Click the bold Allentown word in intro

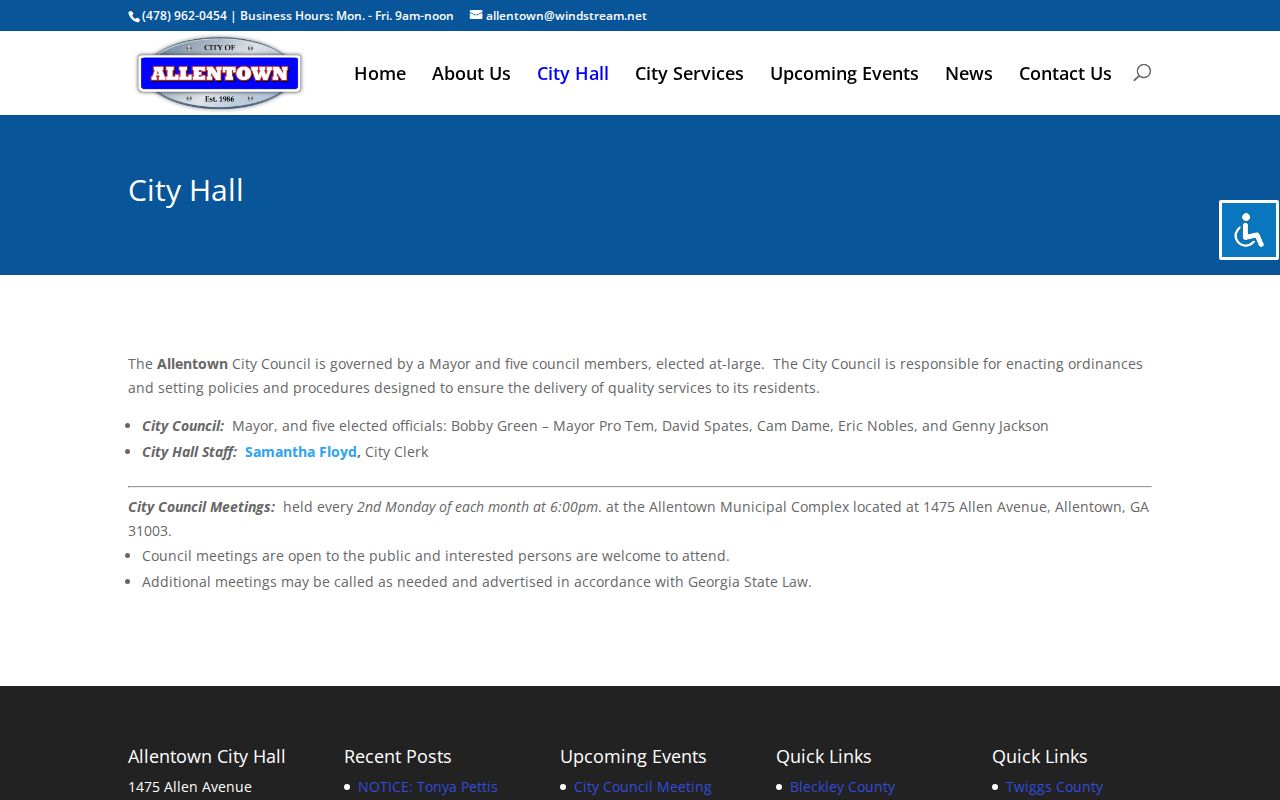click(x=192, y=364)
